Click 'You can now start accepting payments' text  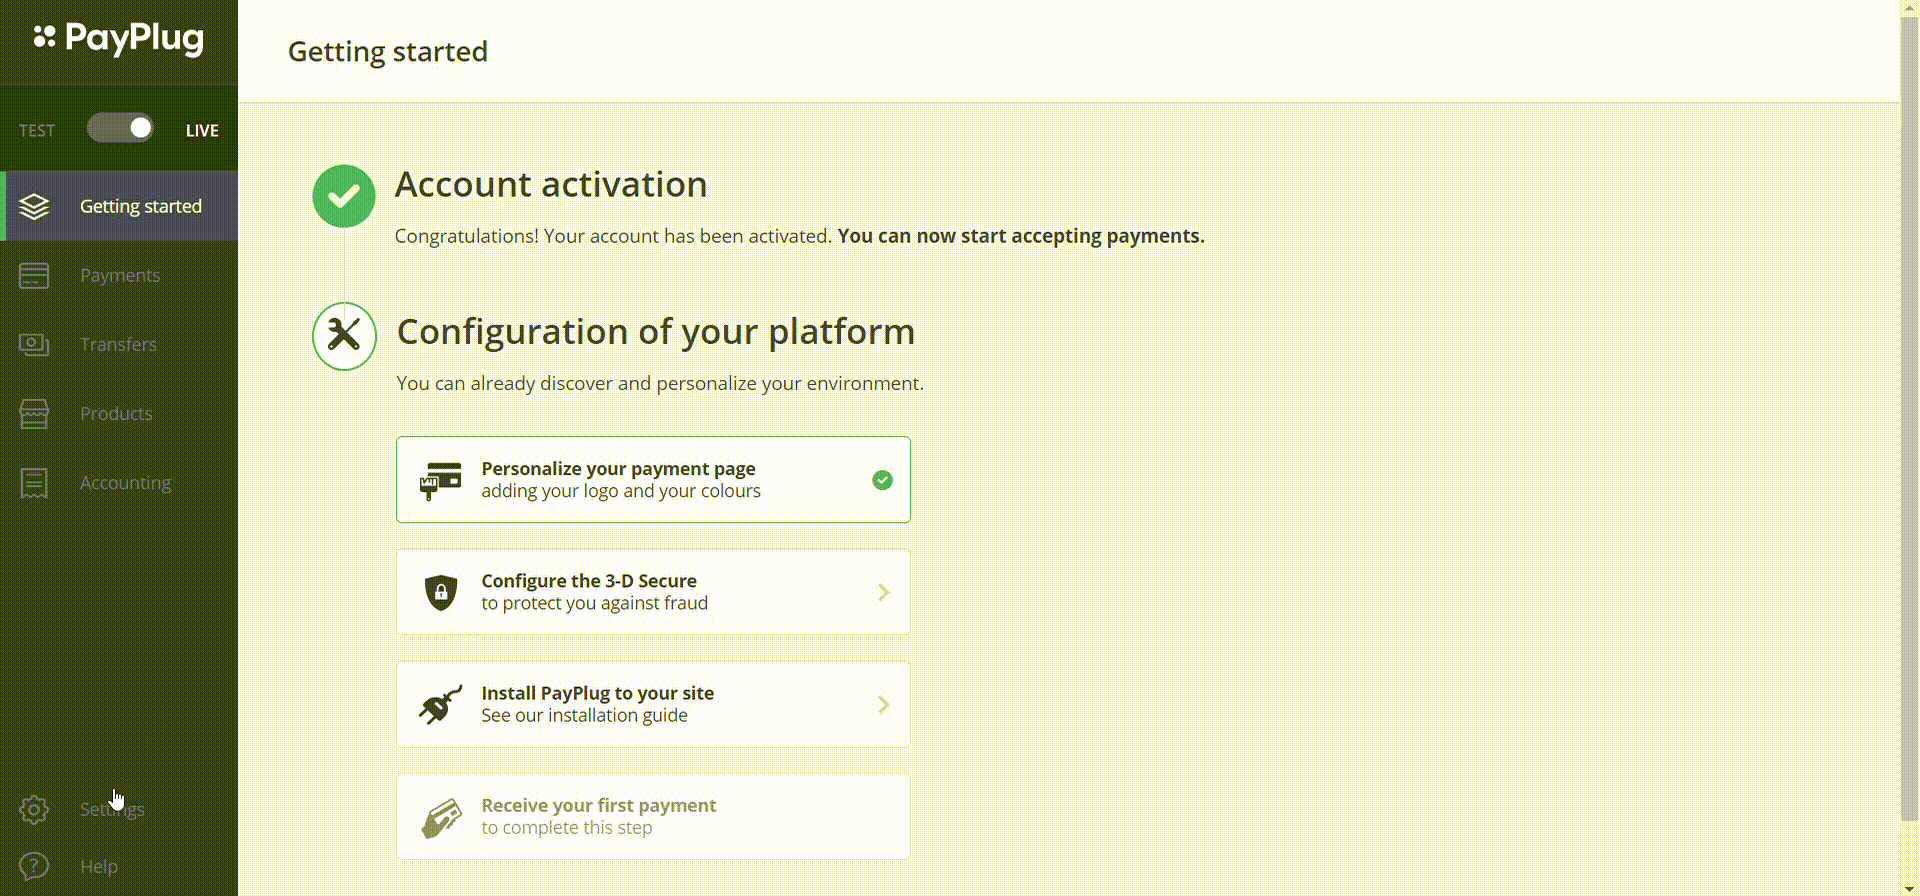pyautogui.click(x=1021, y=236)
